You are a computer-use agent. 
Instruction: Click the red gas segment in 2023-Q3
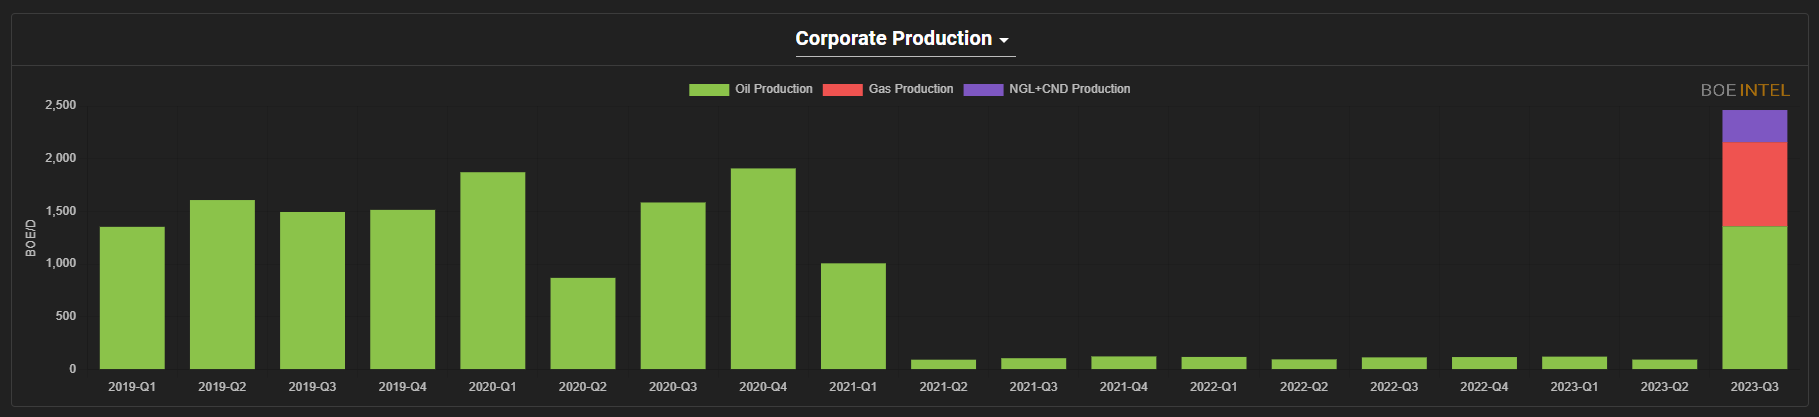(x=1754, y=184)
